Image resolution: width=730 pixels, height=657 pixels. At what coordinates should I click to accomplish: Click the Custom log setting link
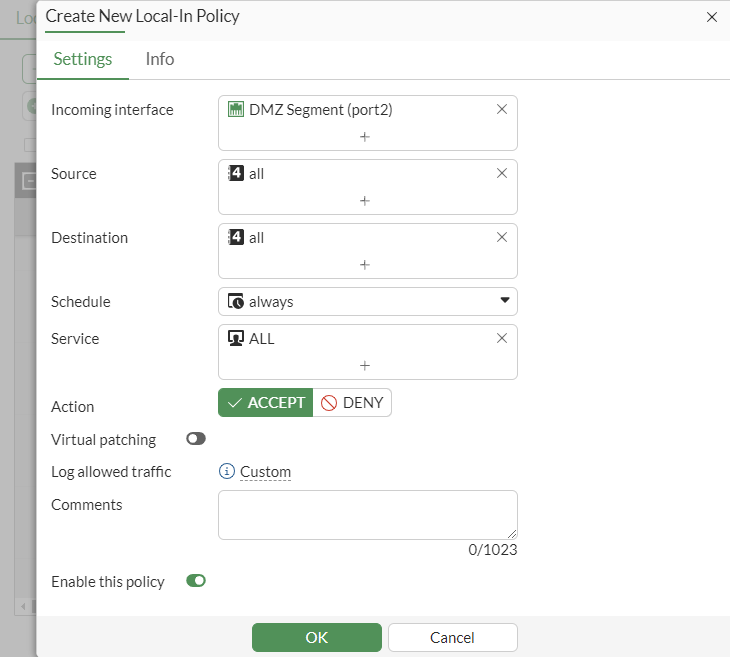265,472
